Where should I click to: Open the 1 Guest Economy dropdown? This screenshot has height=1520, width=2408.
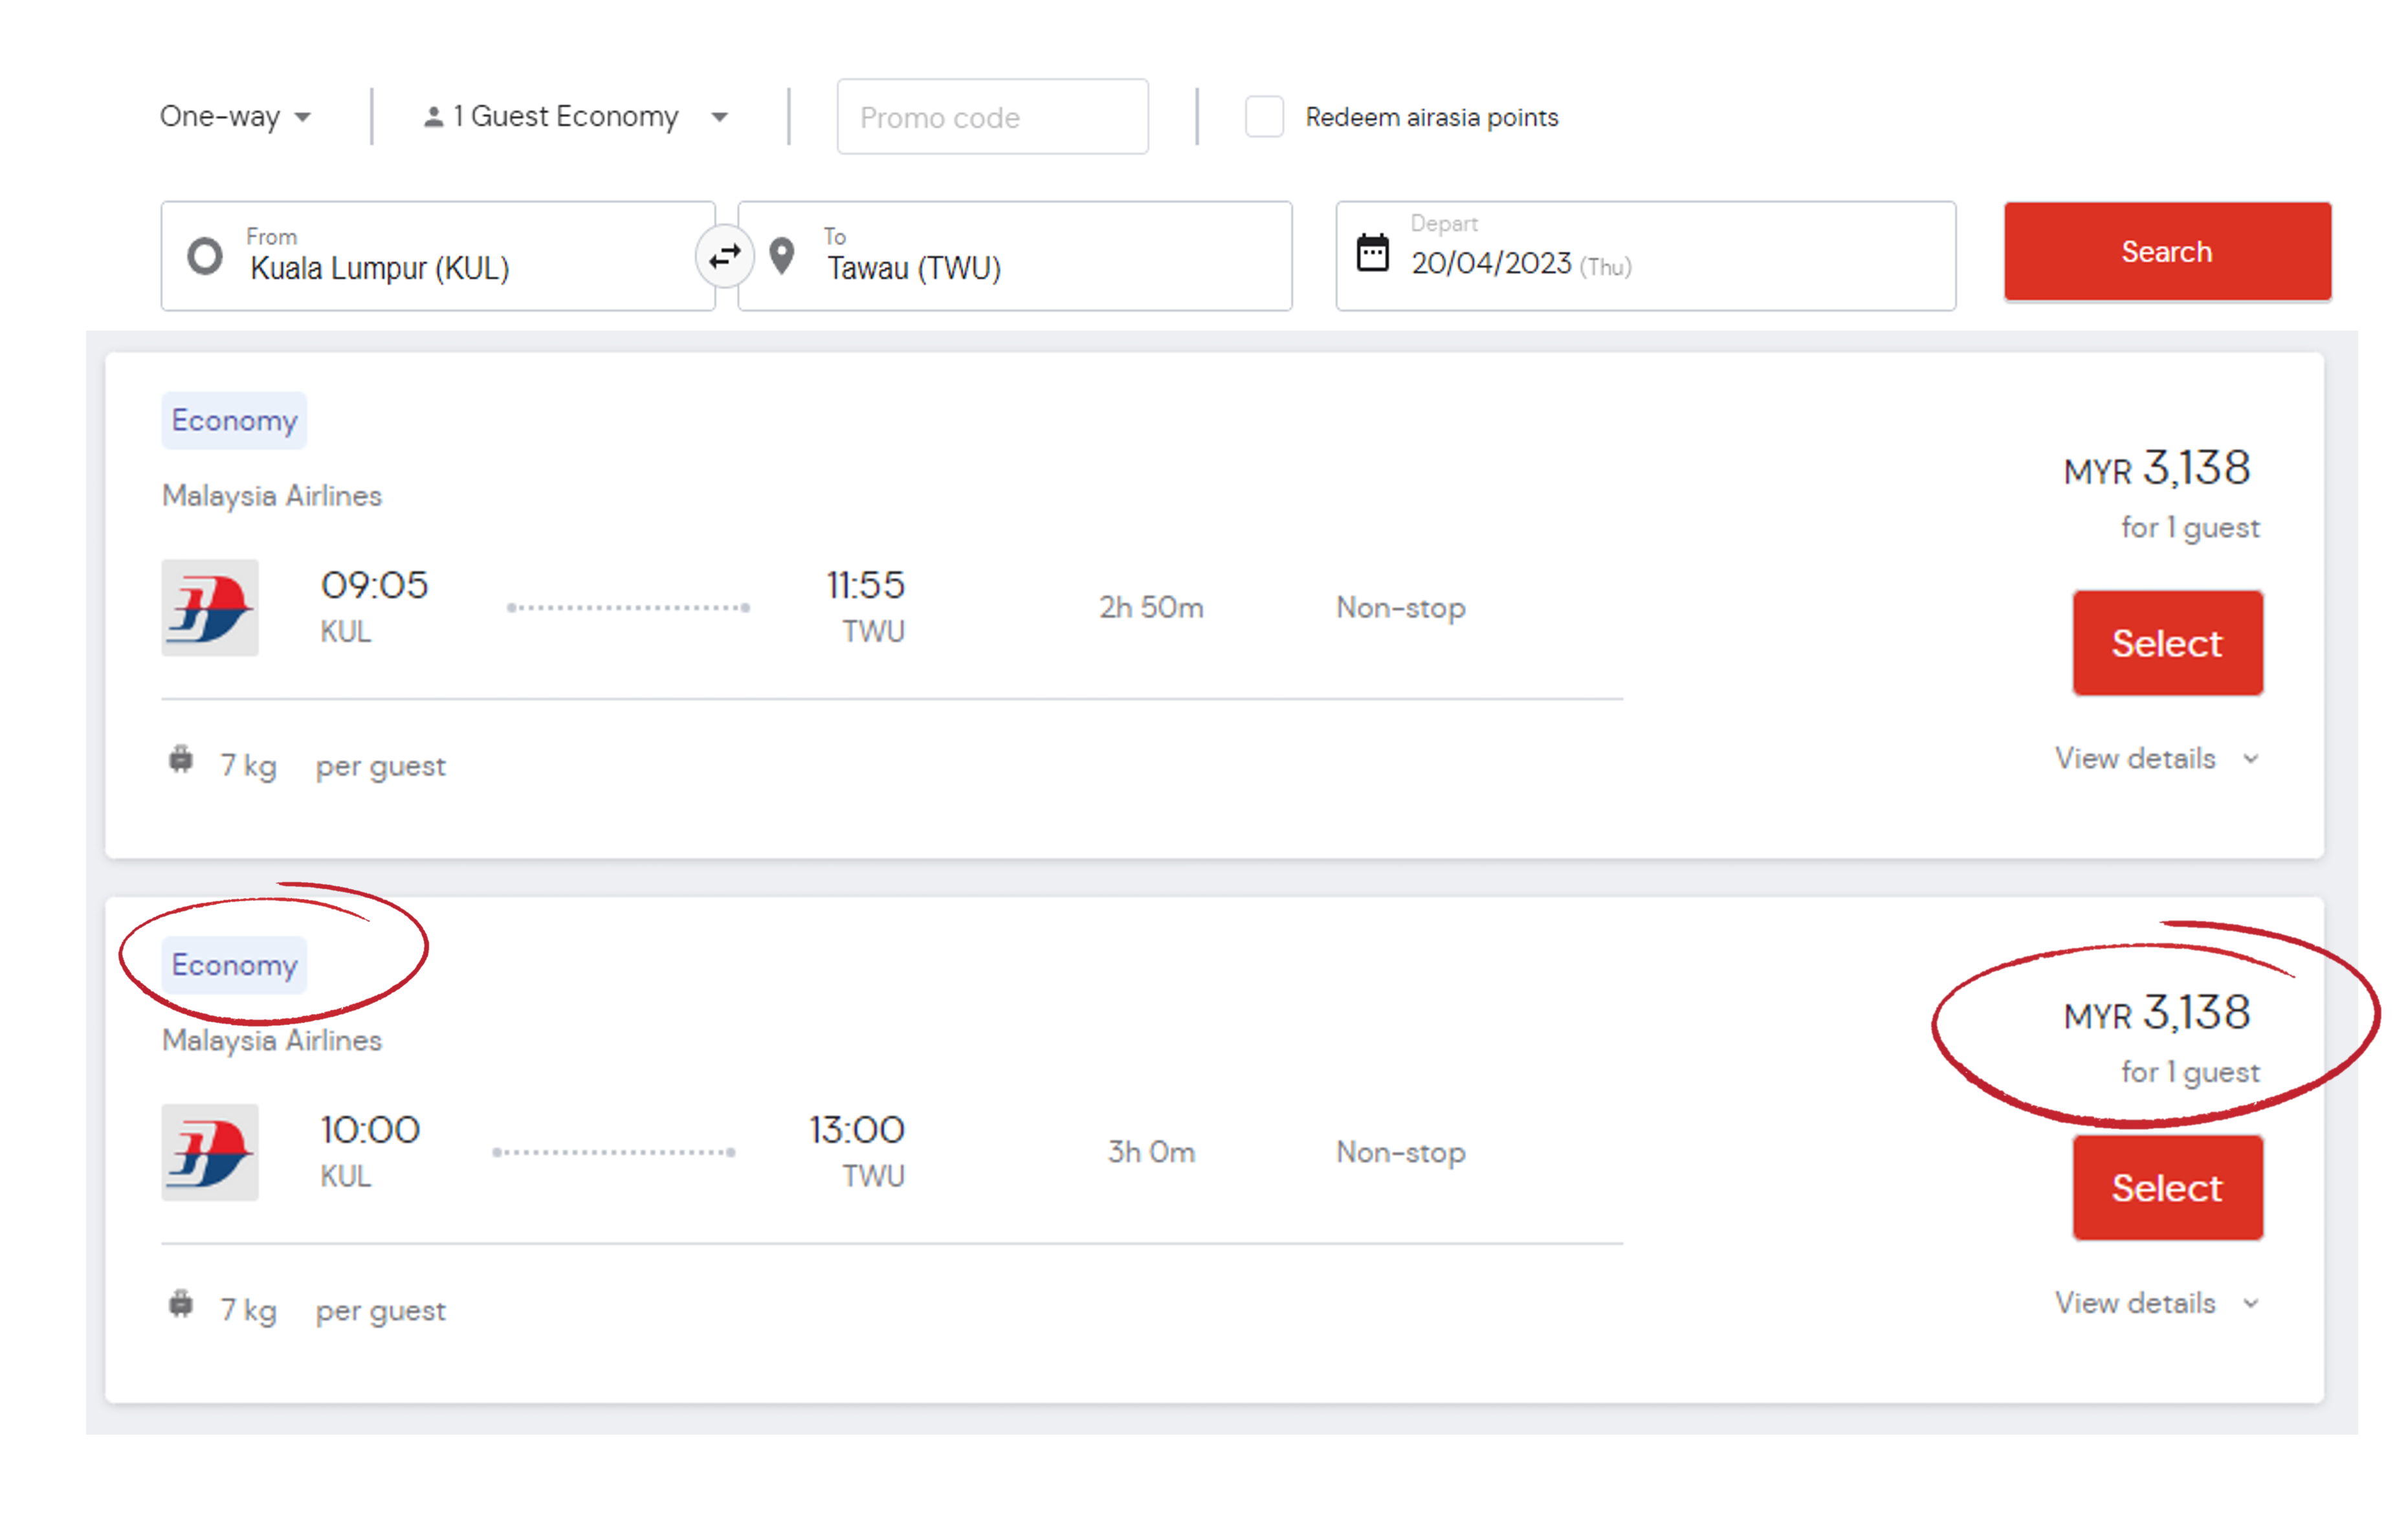(x=576, y=117)
